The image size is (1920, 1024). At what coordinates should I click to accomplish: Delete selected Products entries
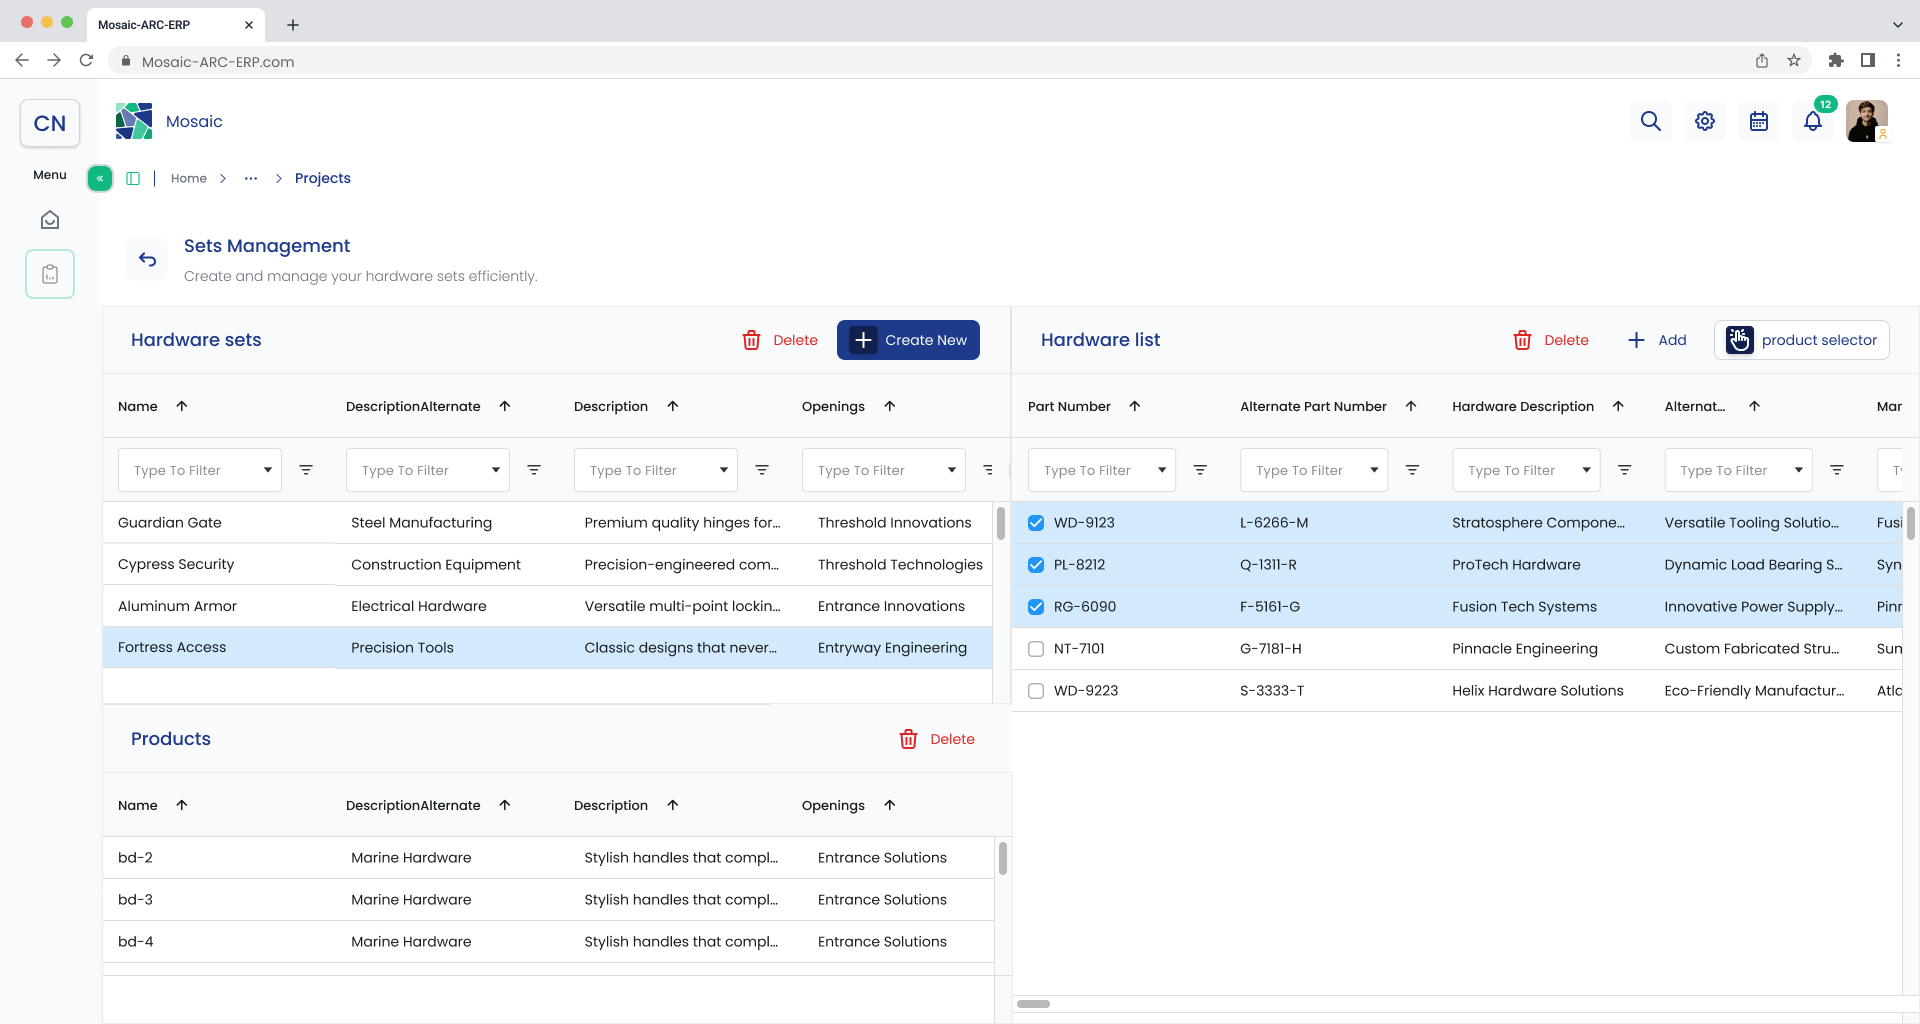tap(937, 739)
